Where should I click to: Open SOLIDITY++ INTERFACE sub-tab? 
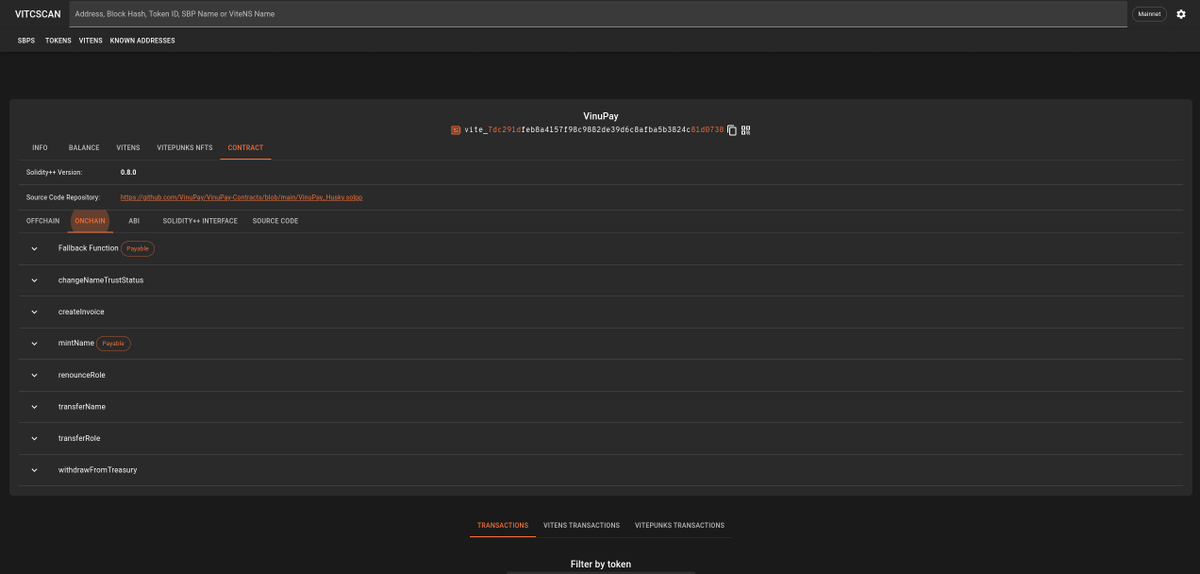pos(200,220)
